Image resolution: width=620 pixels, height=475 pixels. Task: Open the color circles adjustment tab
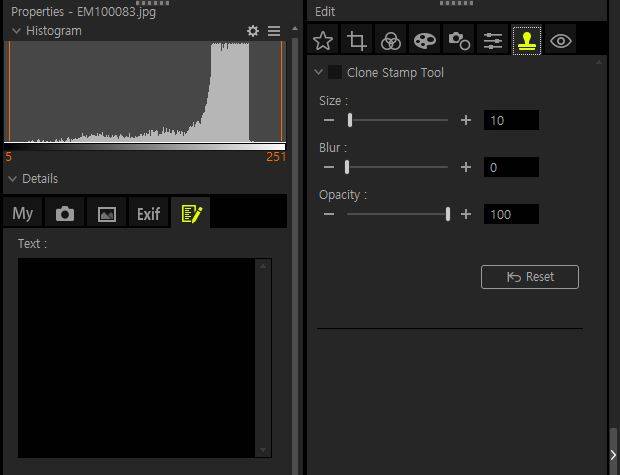tap(391, 41)
